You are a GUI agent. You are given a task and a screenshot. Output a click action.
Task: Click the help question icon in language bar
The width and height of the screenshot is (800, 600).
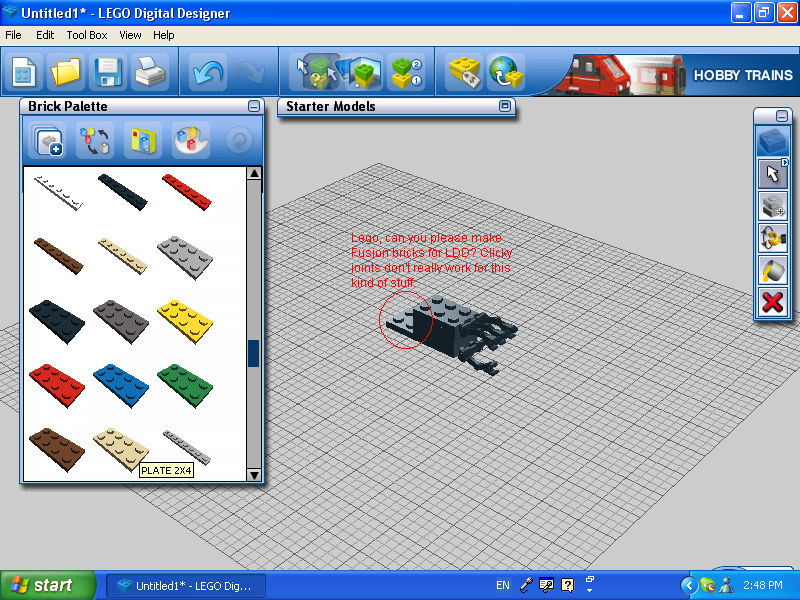tap(567, 585)
